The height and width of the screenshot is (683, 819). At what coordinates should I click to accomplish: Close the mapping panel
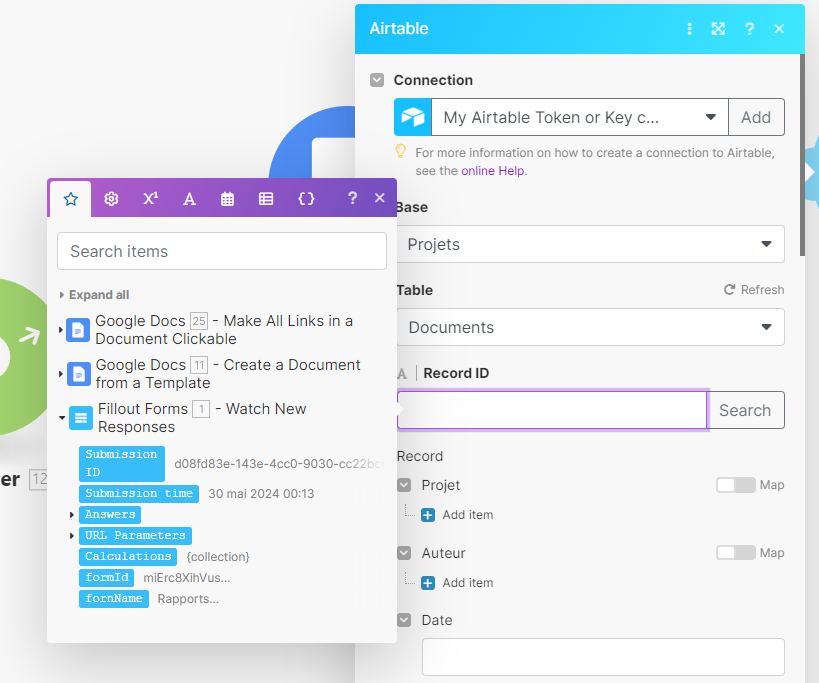380,198
